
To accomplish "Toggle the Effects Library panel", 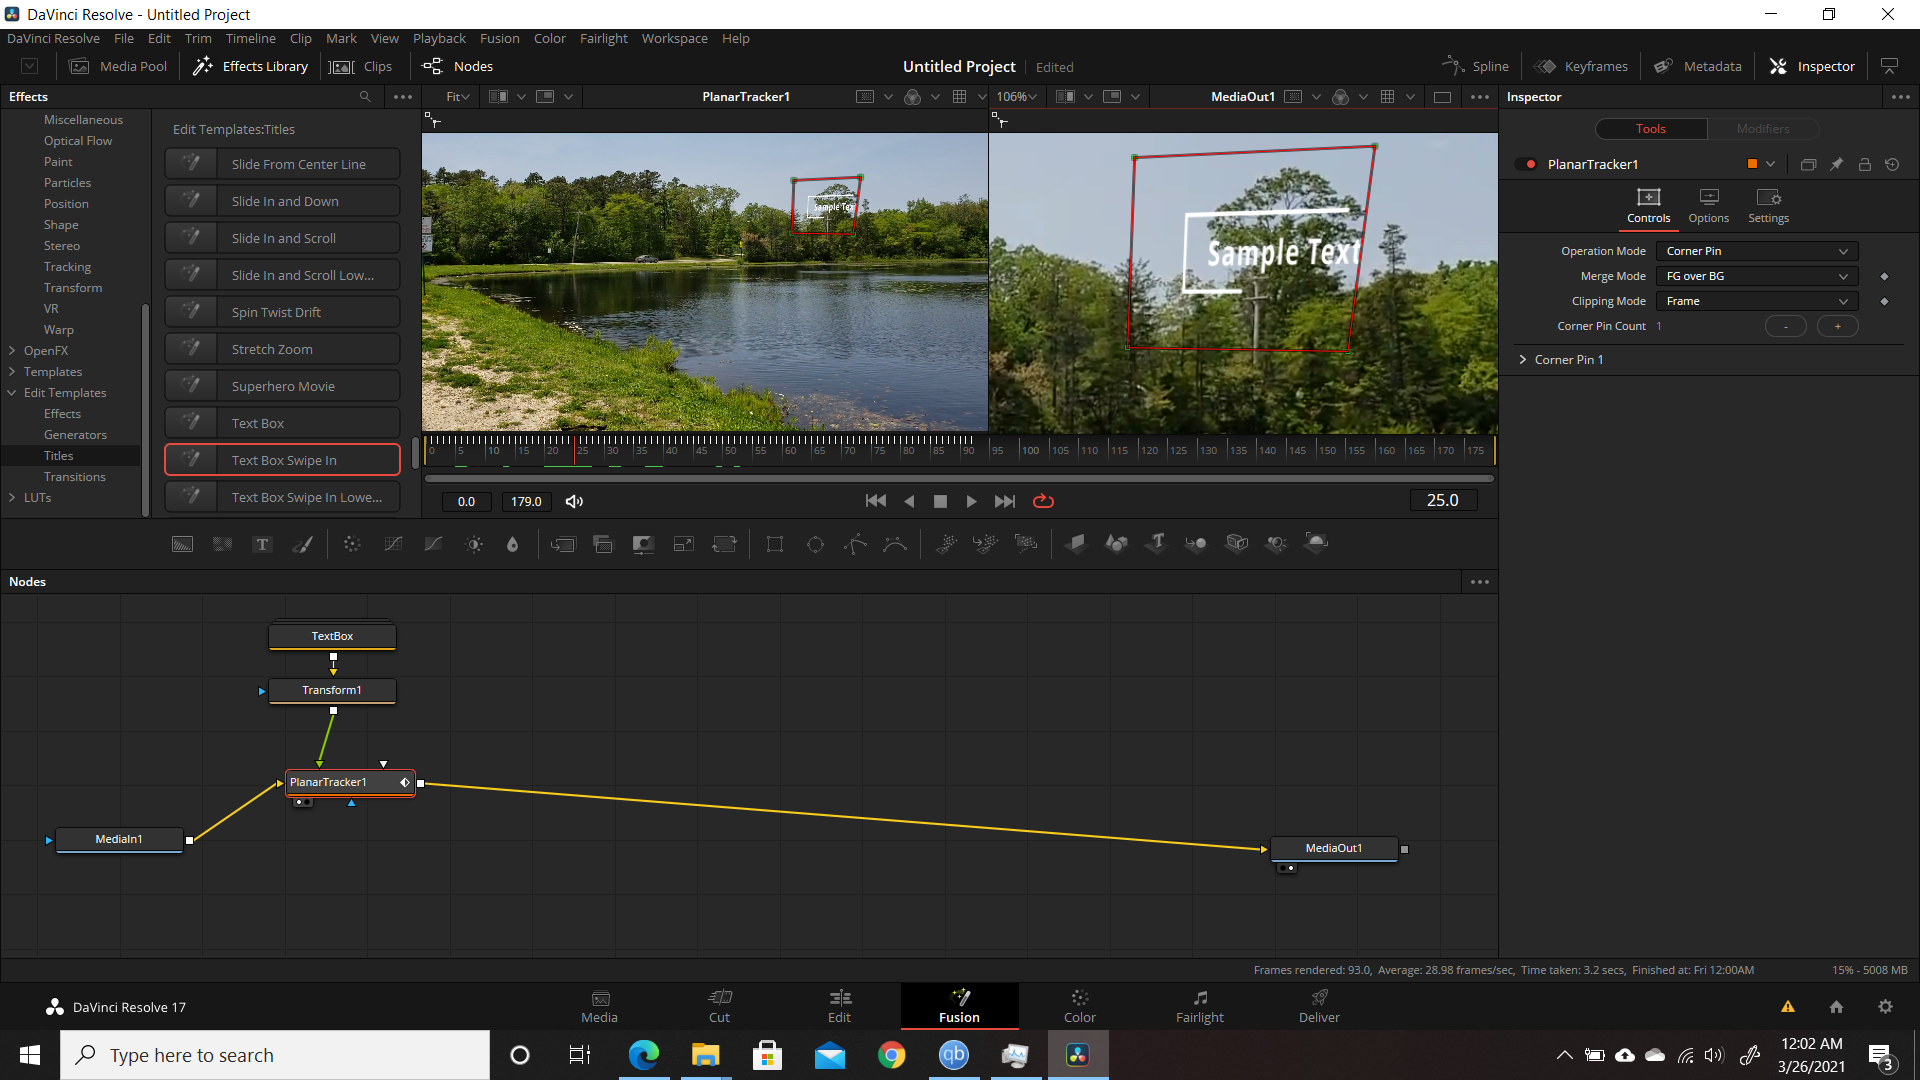I will coord(250,67).
